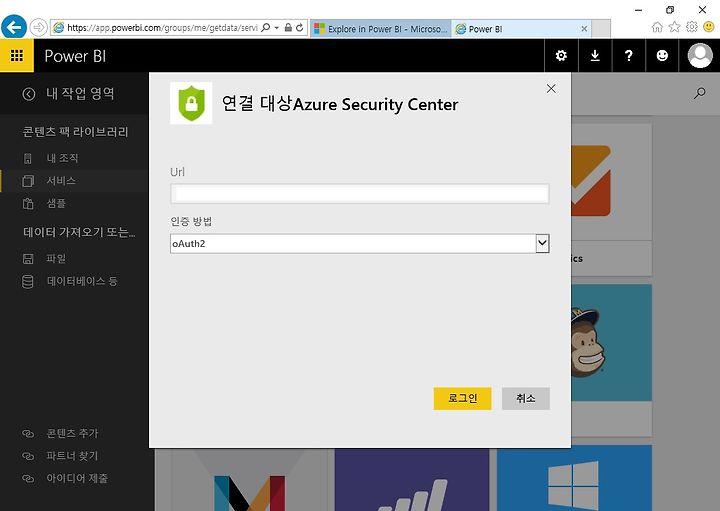Click the download icon in the header

pyautogui.click(x=595, y=56)
